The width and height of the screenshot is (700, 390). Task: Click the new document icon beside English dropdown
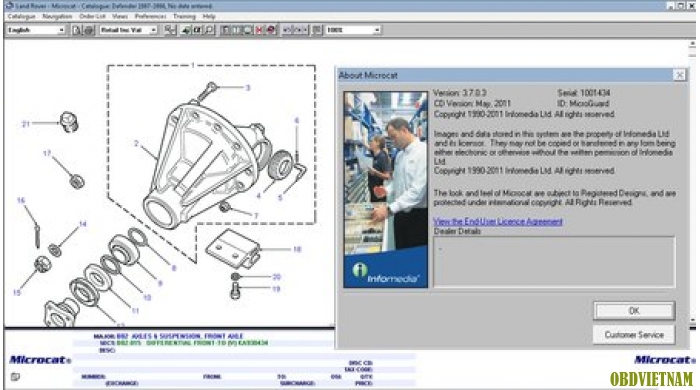77,30
